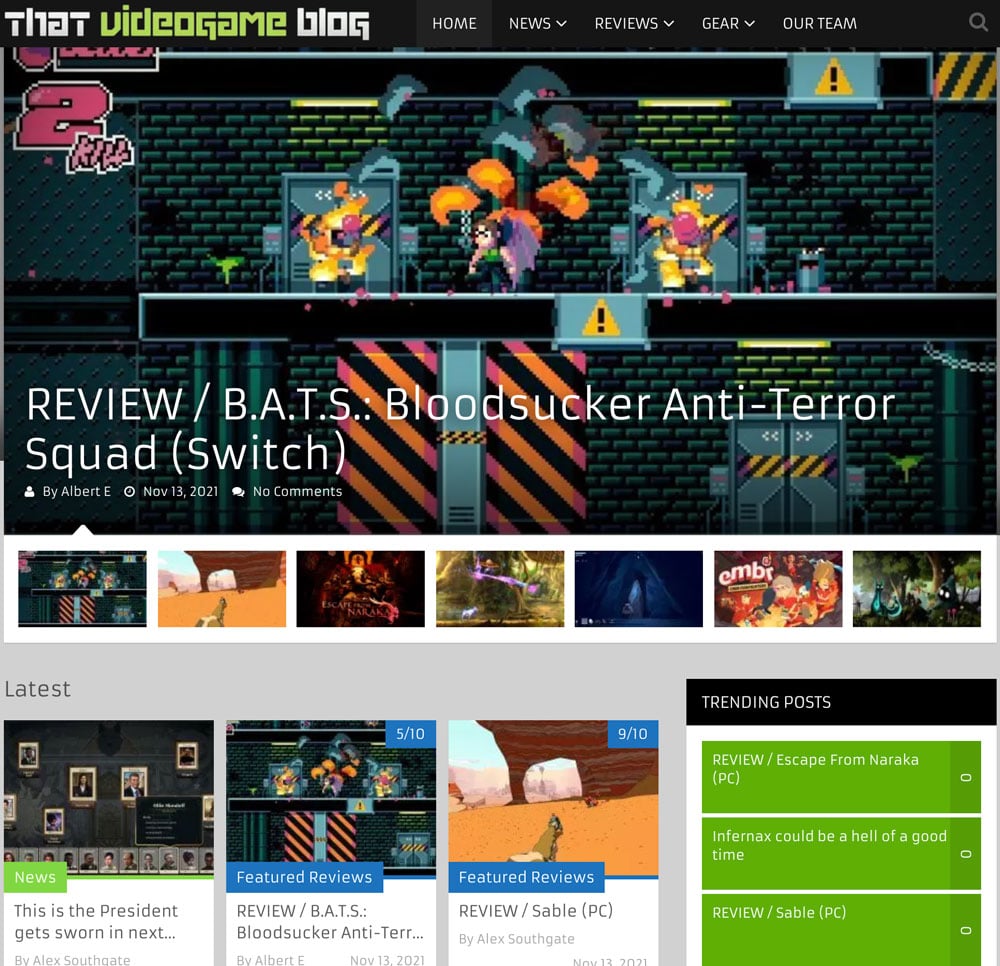
Task: Expand the REVIEWS dropdown menu
Action: point(634,24)
